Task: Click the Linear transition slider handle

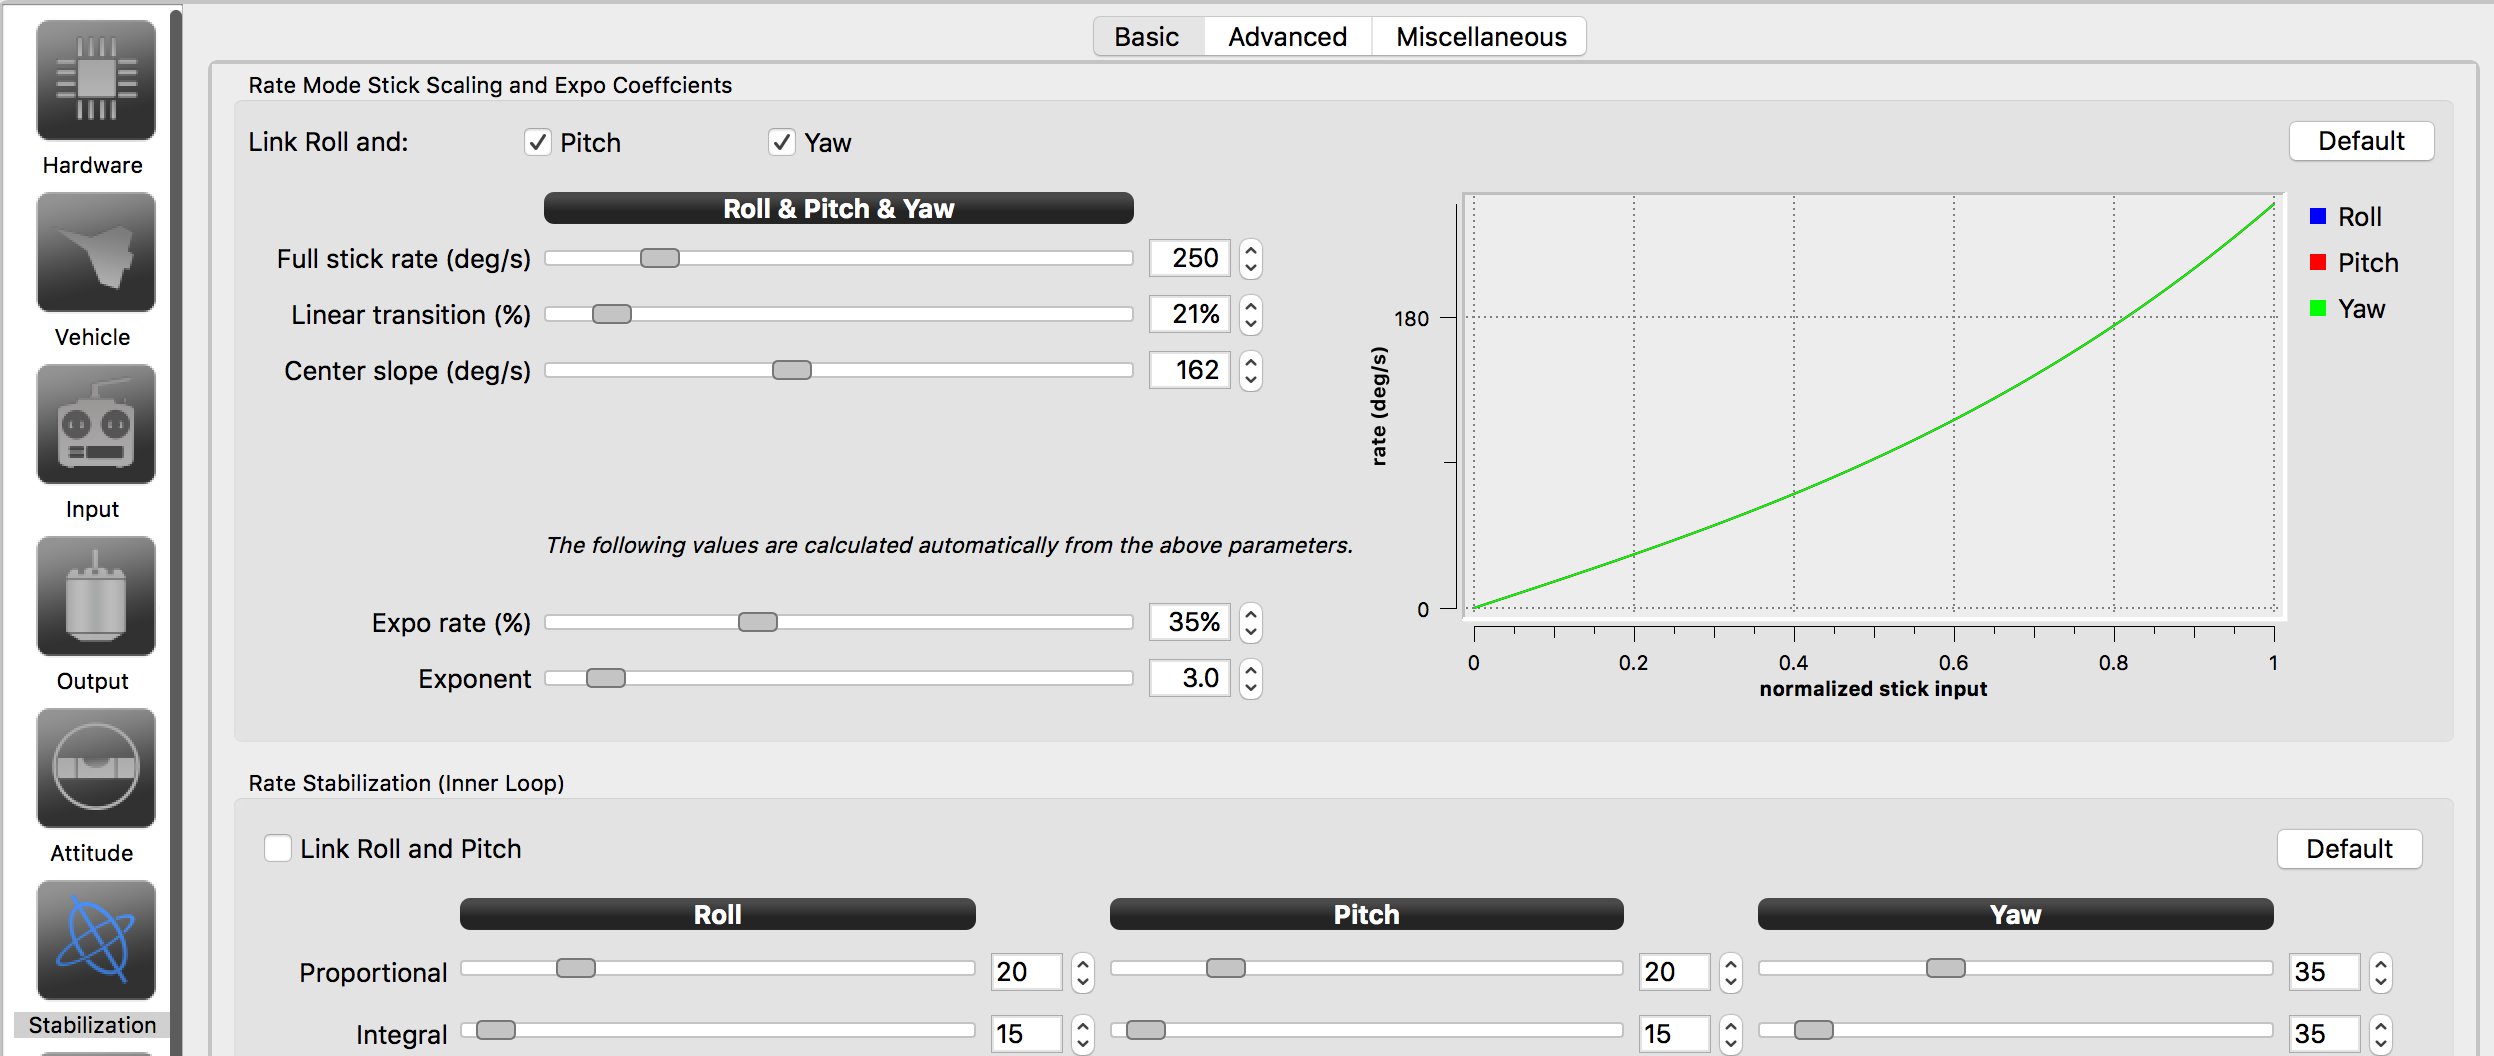Action: click(x=613, y=314)
